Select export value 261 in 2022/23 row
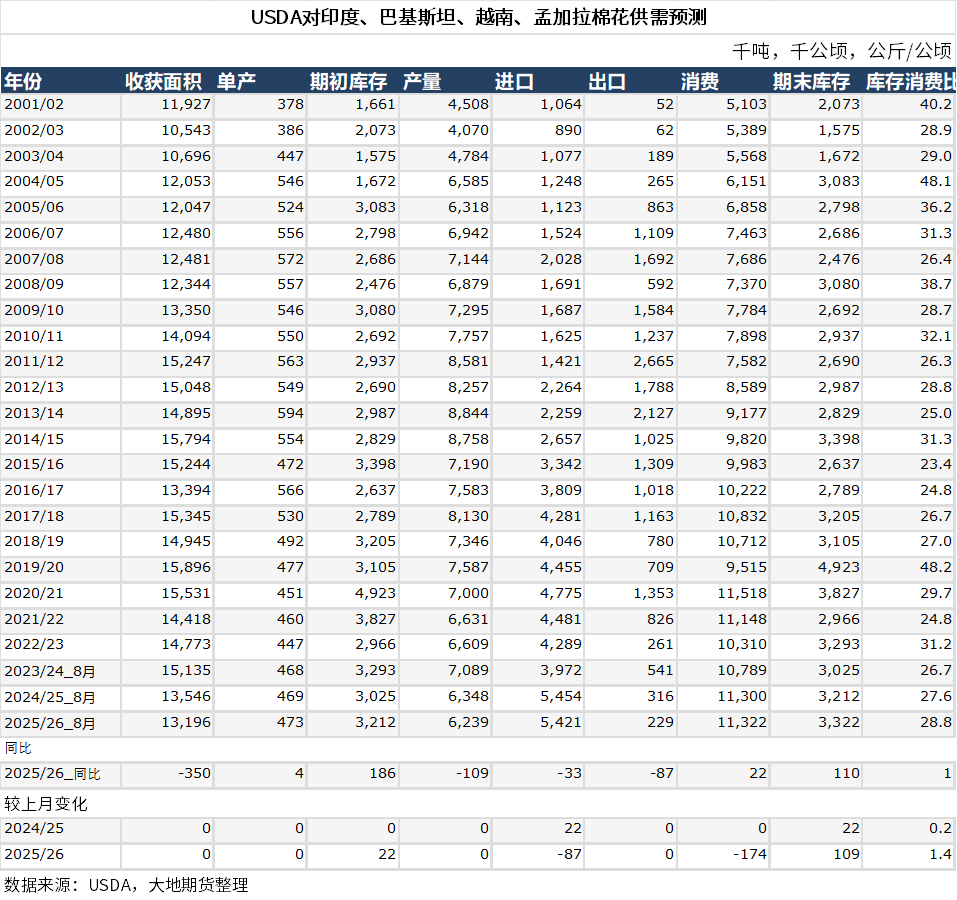The width and height of the screenshot is (957, 900). 660,644
